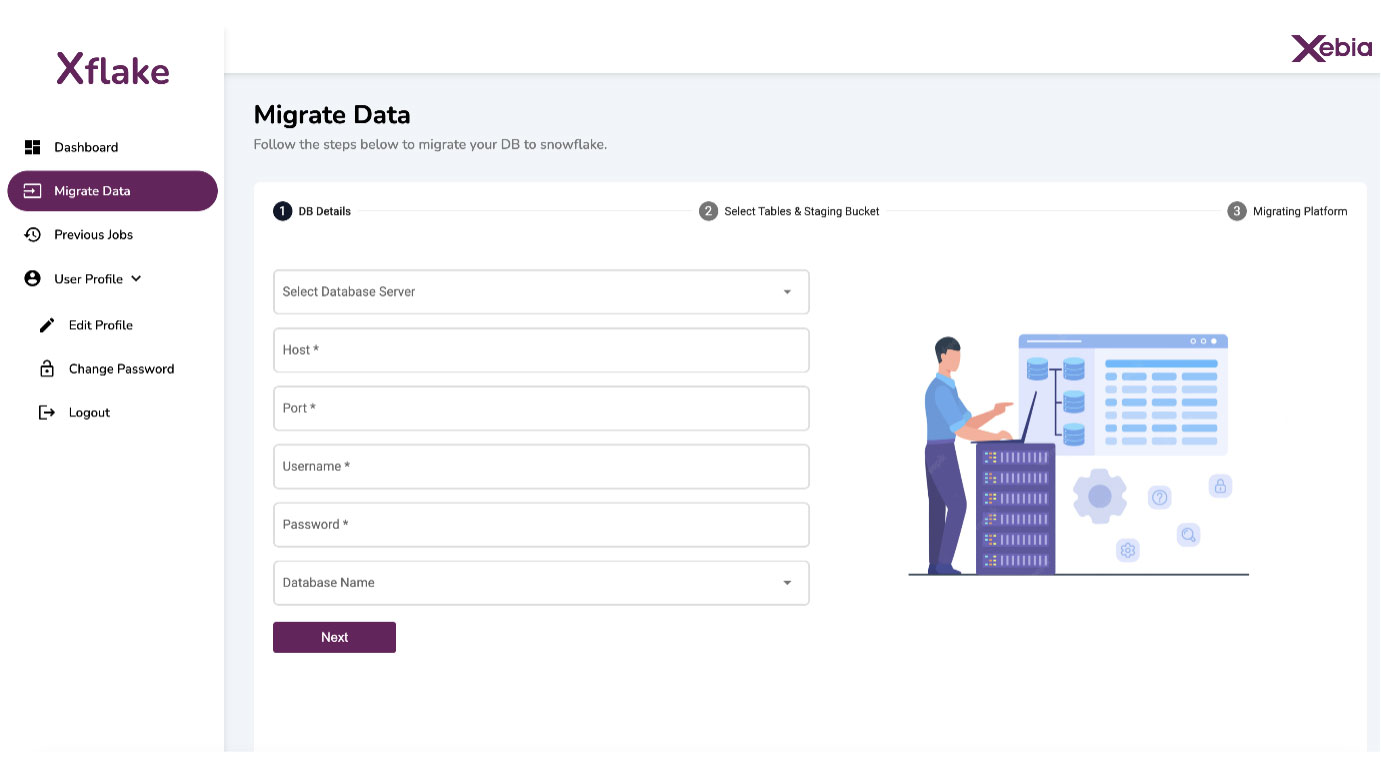The width and height of the screenshot is (1381, 777).
Task: Click the Xflake logo
Action: 113,68
